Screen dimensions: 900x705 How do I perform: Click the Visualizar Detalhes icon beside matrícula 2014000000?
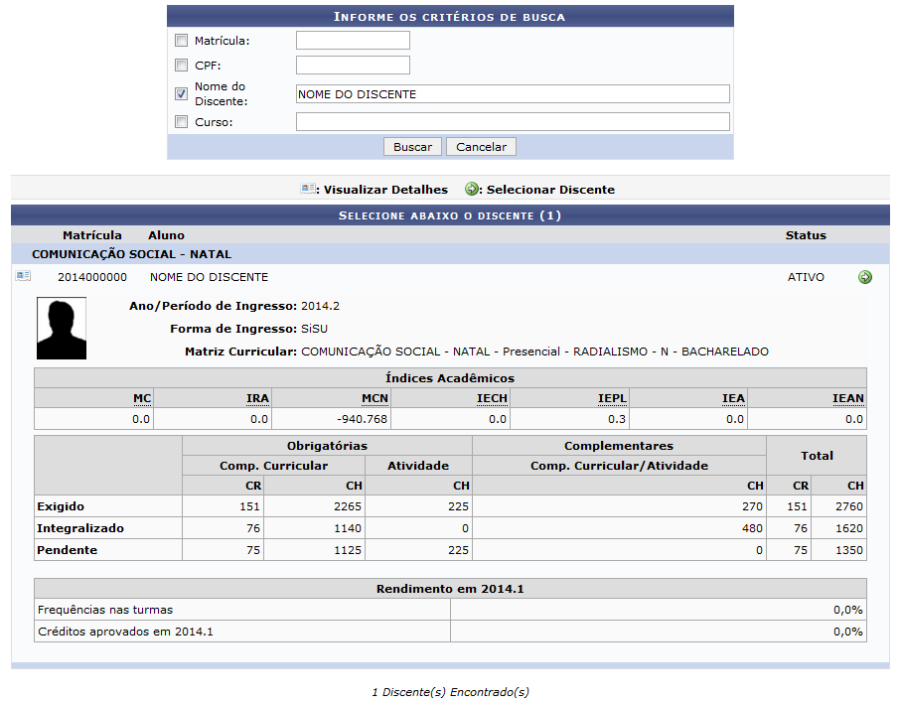(x=23, y=277)
